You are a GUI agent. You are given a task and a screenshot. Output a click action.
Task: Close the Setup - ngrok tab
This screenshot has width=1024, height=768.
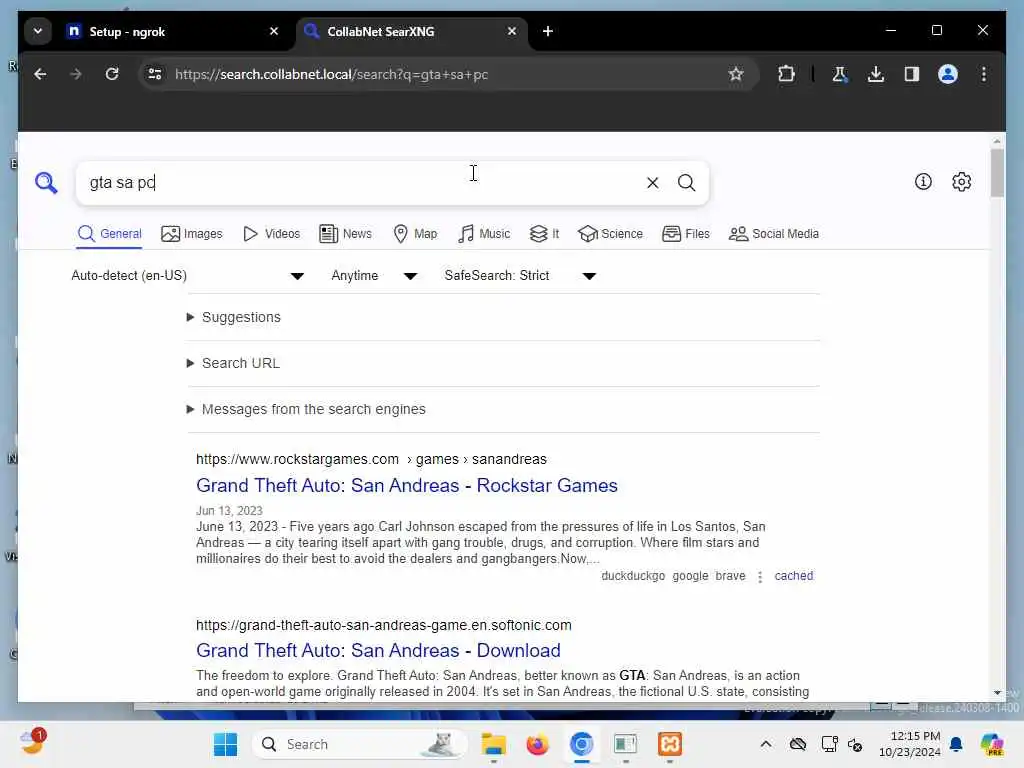coord(274,31)
